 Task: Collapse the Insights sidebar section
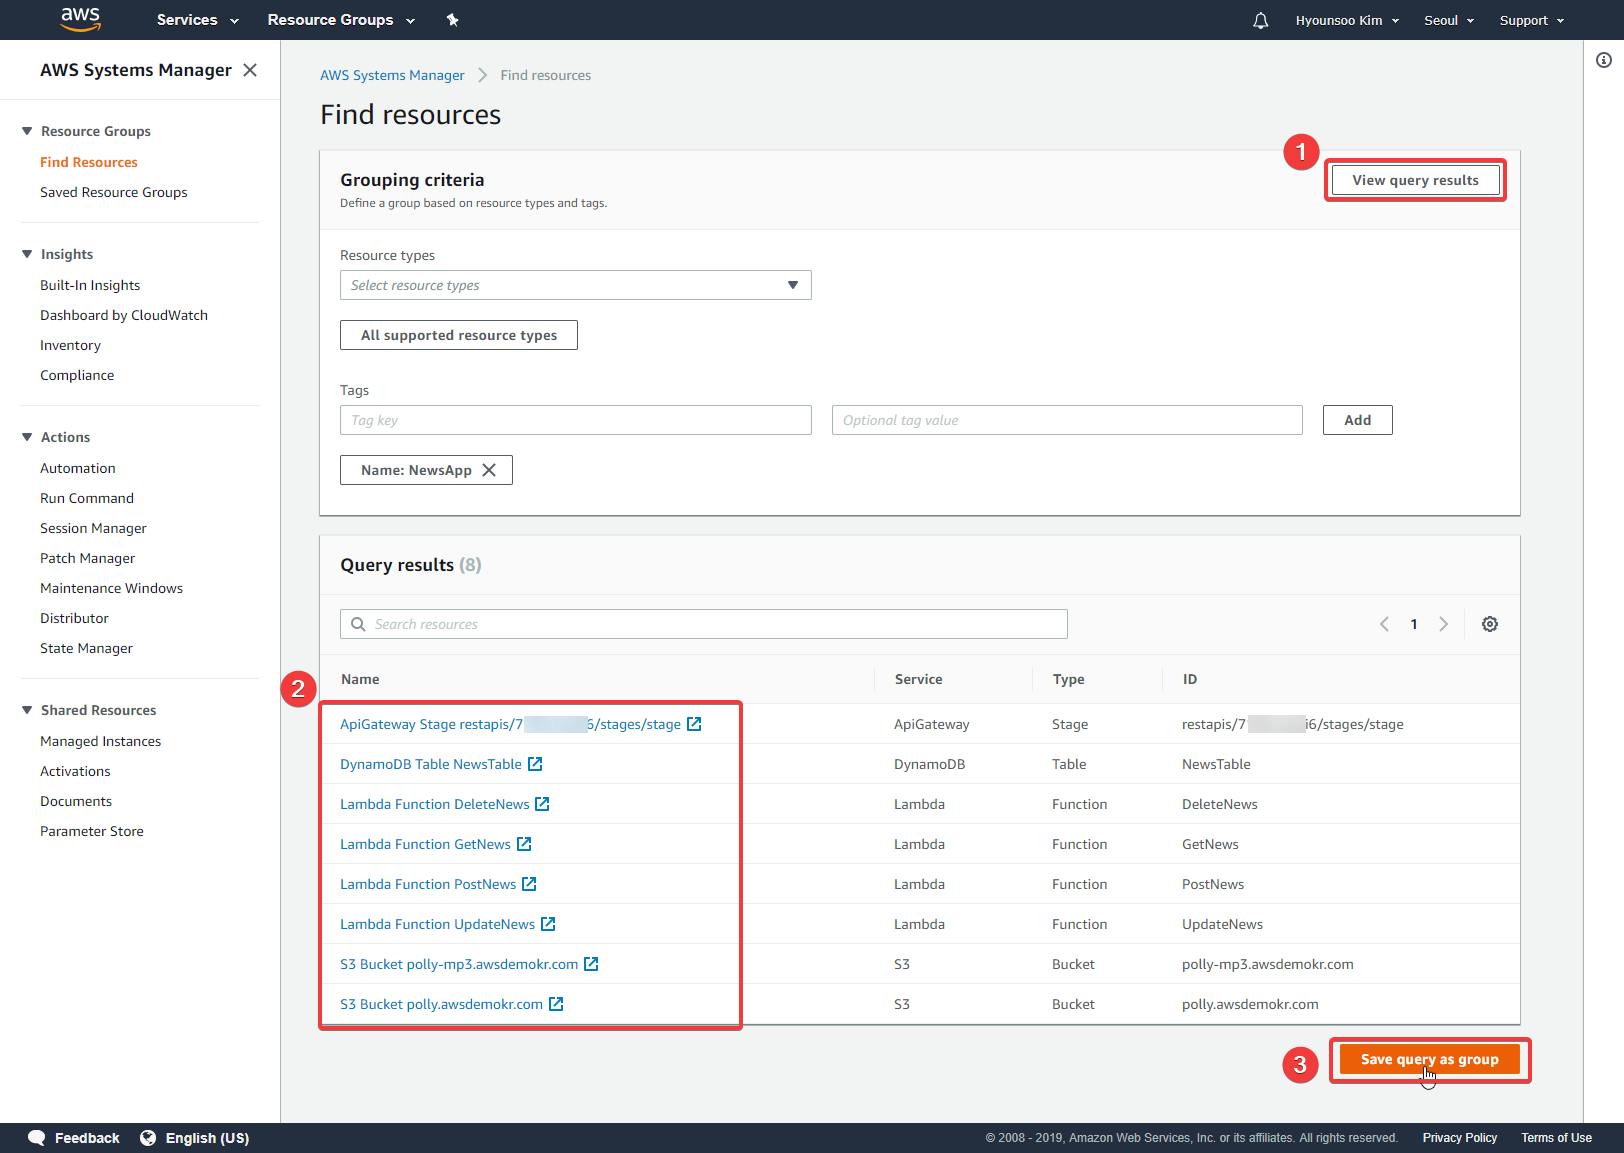point(27,254)
